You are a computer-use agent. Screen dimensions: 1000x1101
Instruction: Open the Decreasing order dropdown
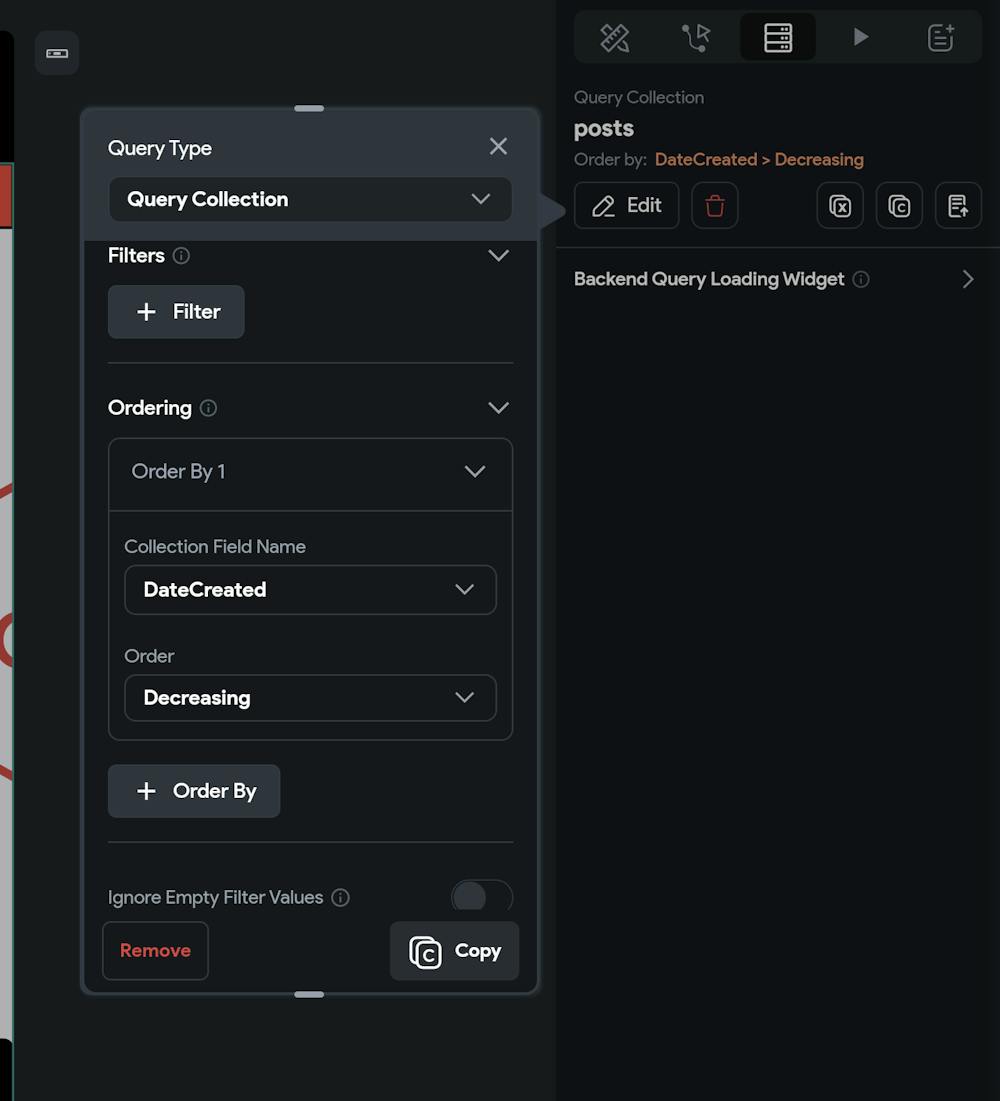coord(310,698)
